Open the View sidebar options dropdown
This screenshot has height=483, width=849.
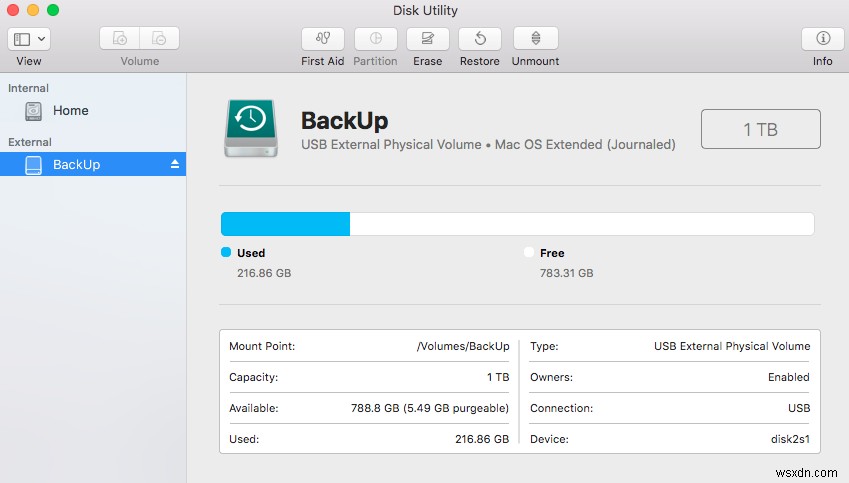pyautogui.click(x=29, y=39)
